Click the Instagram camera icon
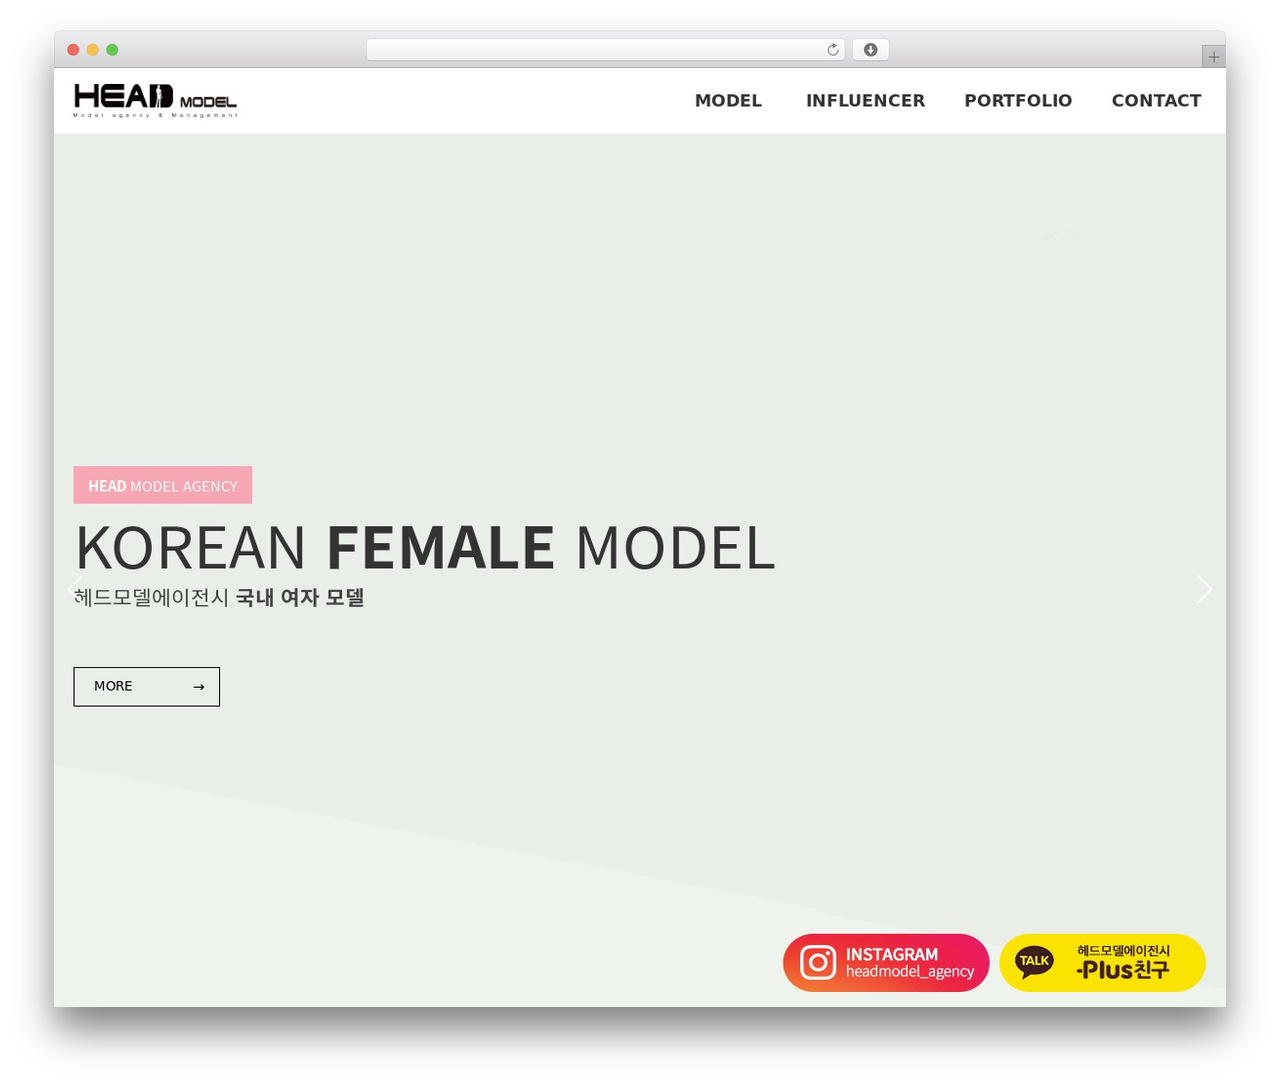This screenshot has width=1280, height=1084. click(818, 963)
